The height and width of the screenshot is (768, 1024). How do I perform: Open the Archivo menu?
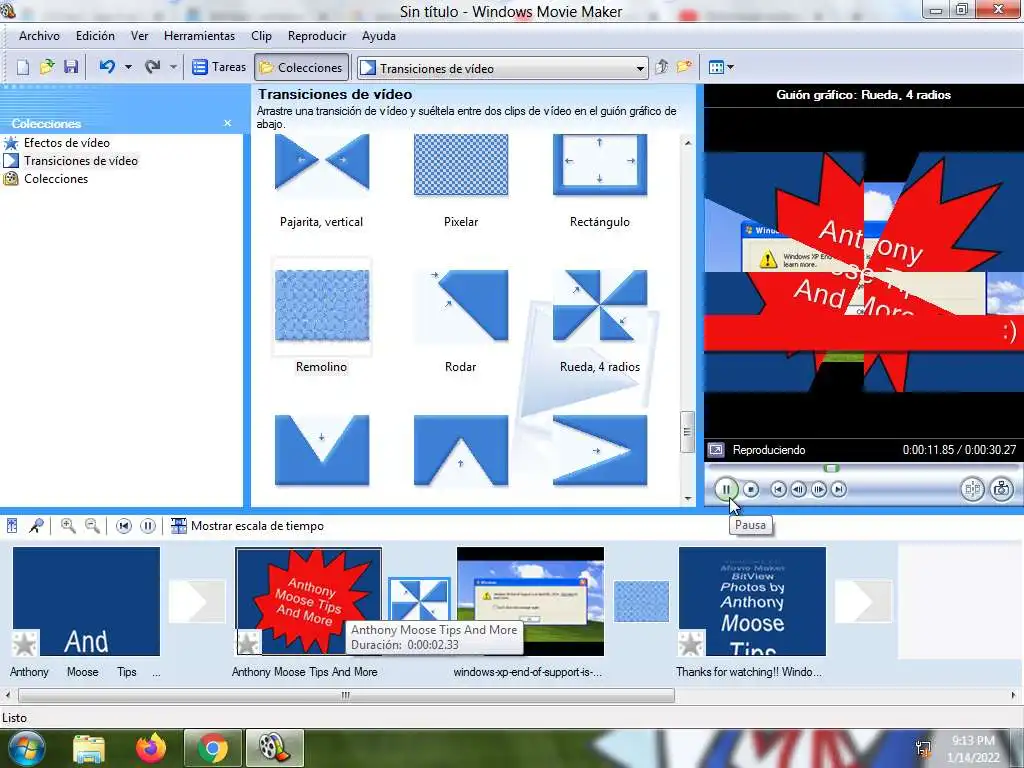(x=39, y=36)
